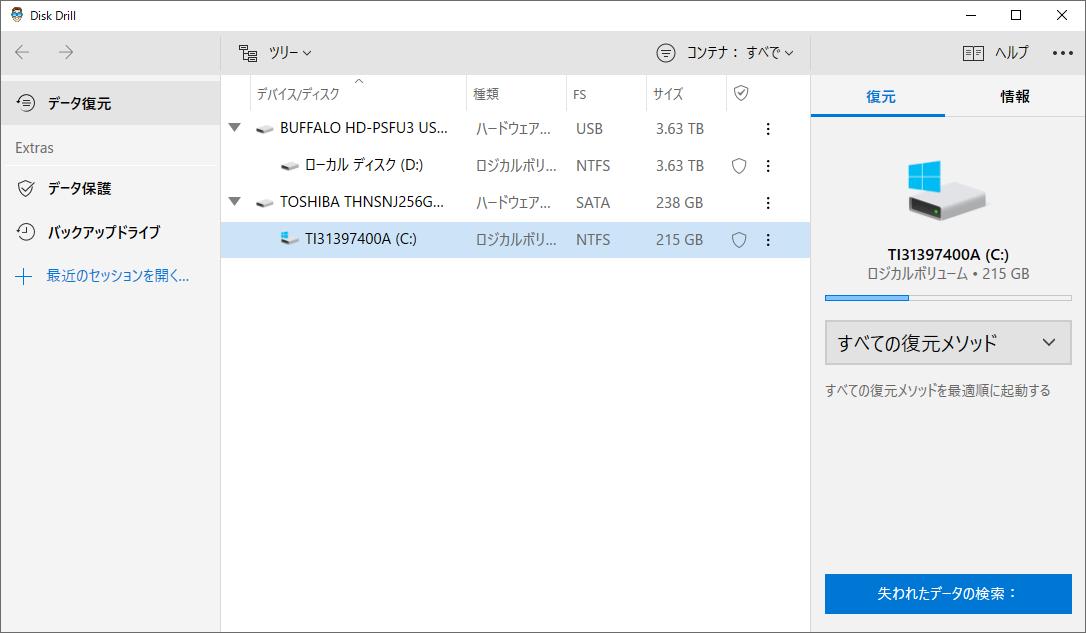This screenshot has width=1086, height=633.
Task: Click the 3.63 TB size of BUFFALO row
Action: click(x=679, y=129)
